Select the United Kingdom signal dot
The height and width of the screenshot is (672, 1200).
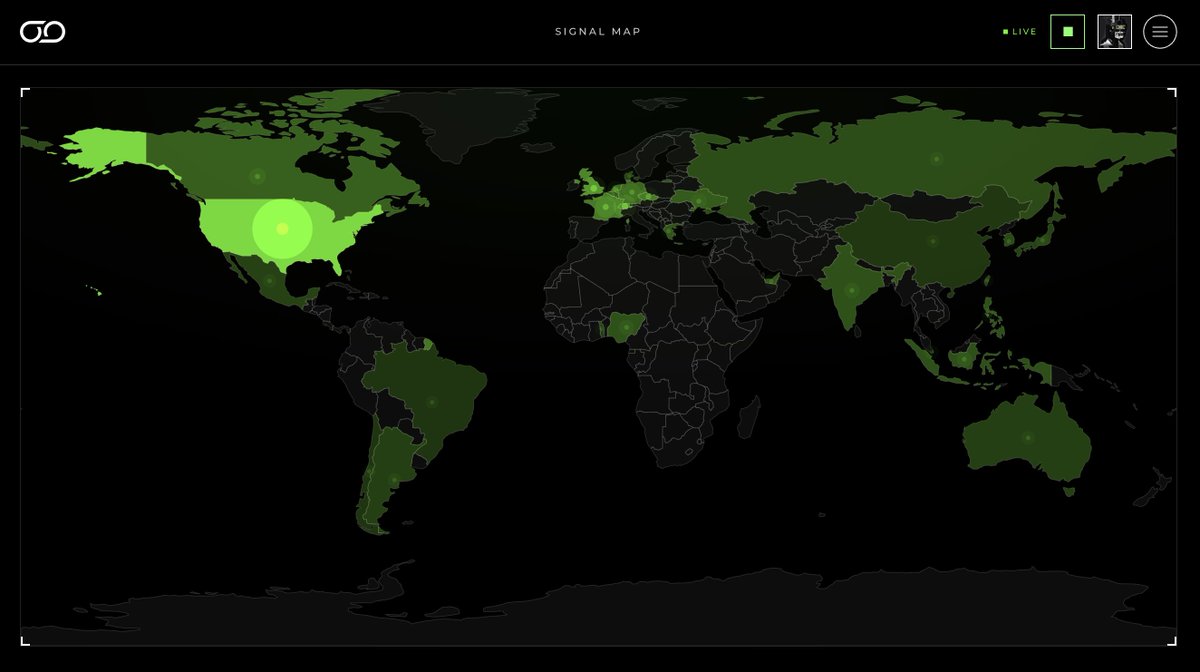click(593, 188)
